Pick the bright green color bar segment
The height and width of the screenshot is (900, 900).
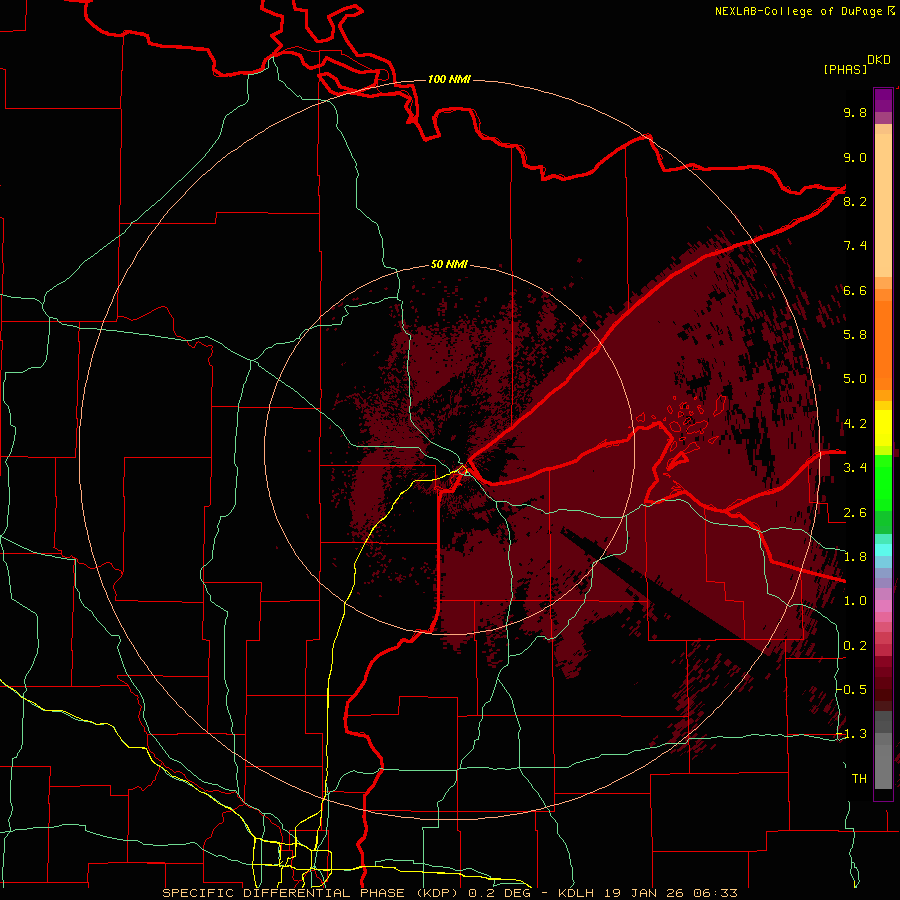click(883, 483)
